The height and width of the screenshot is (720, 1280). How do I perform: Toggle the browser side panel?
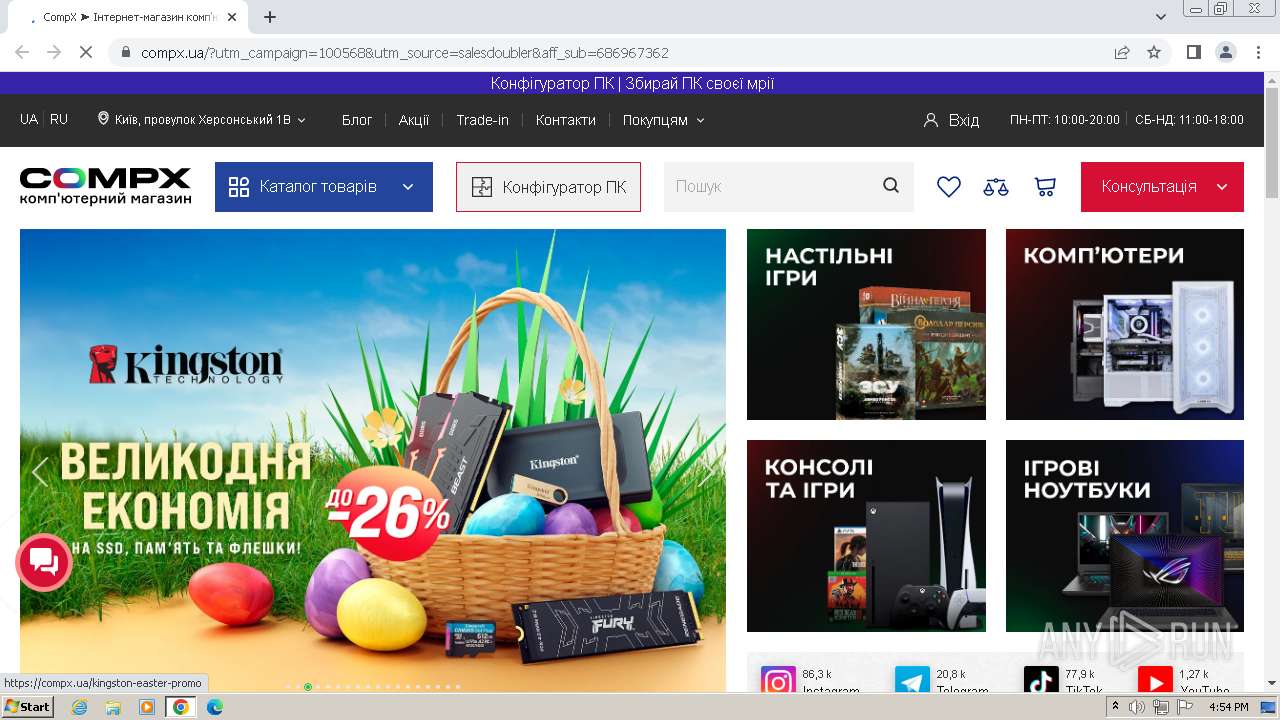[1193, 52]
